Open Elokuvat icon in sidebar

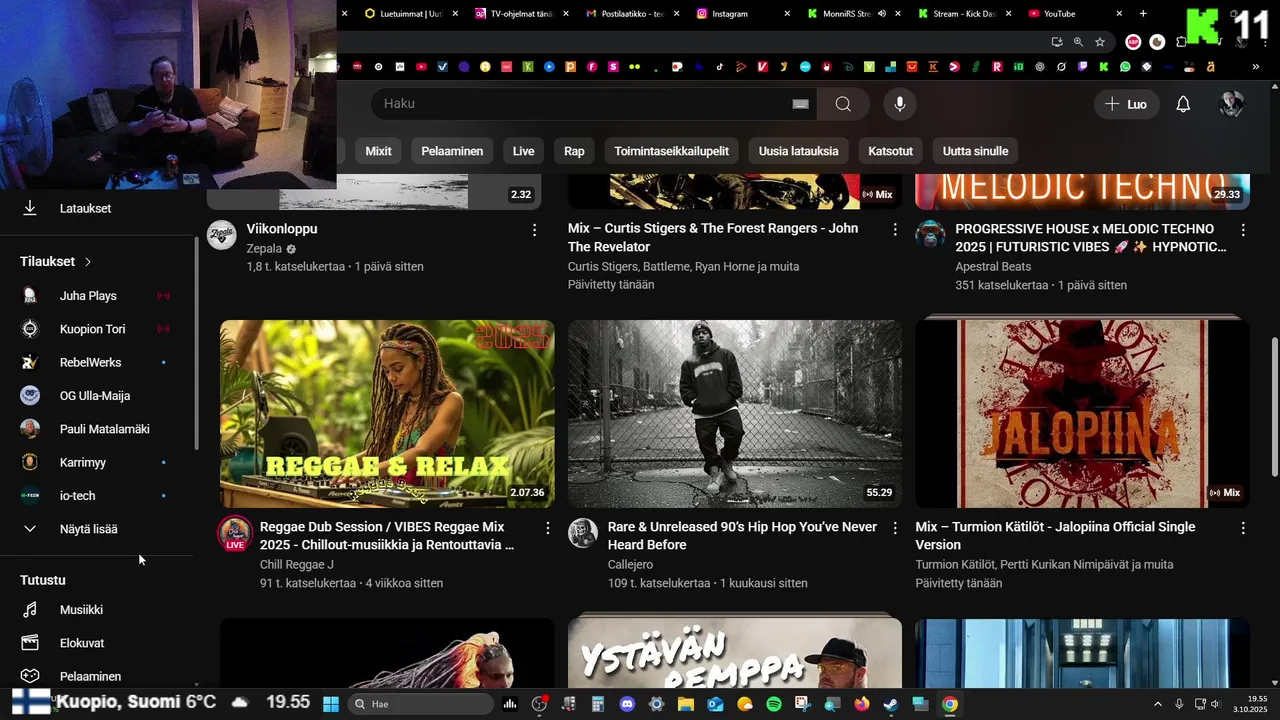(30, 643)
